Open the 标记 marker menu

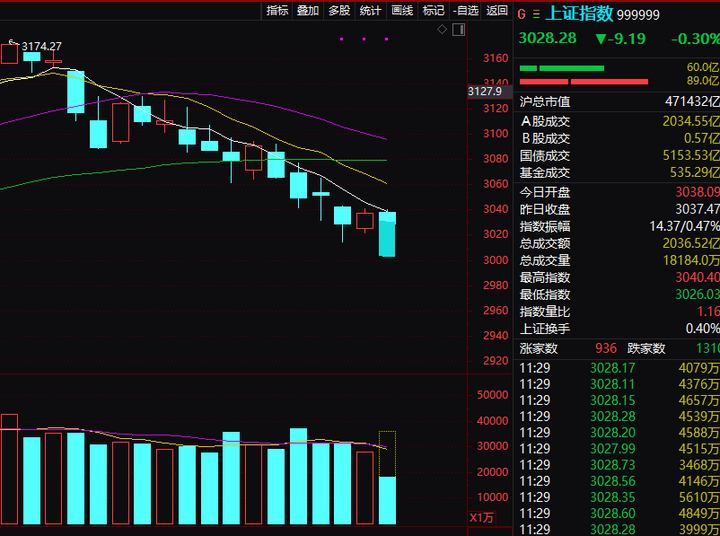(x=433, y=10)
